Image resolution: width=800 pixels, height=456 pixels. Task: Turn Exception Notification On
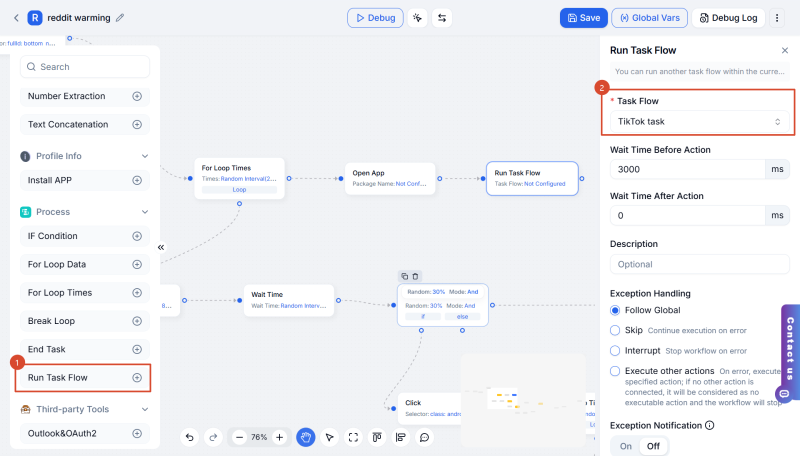pyautogui.click(x=626, y=446)
